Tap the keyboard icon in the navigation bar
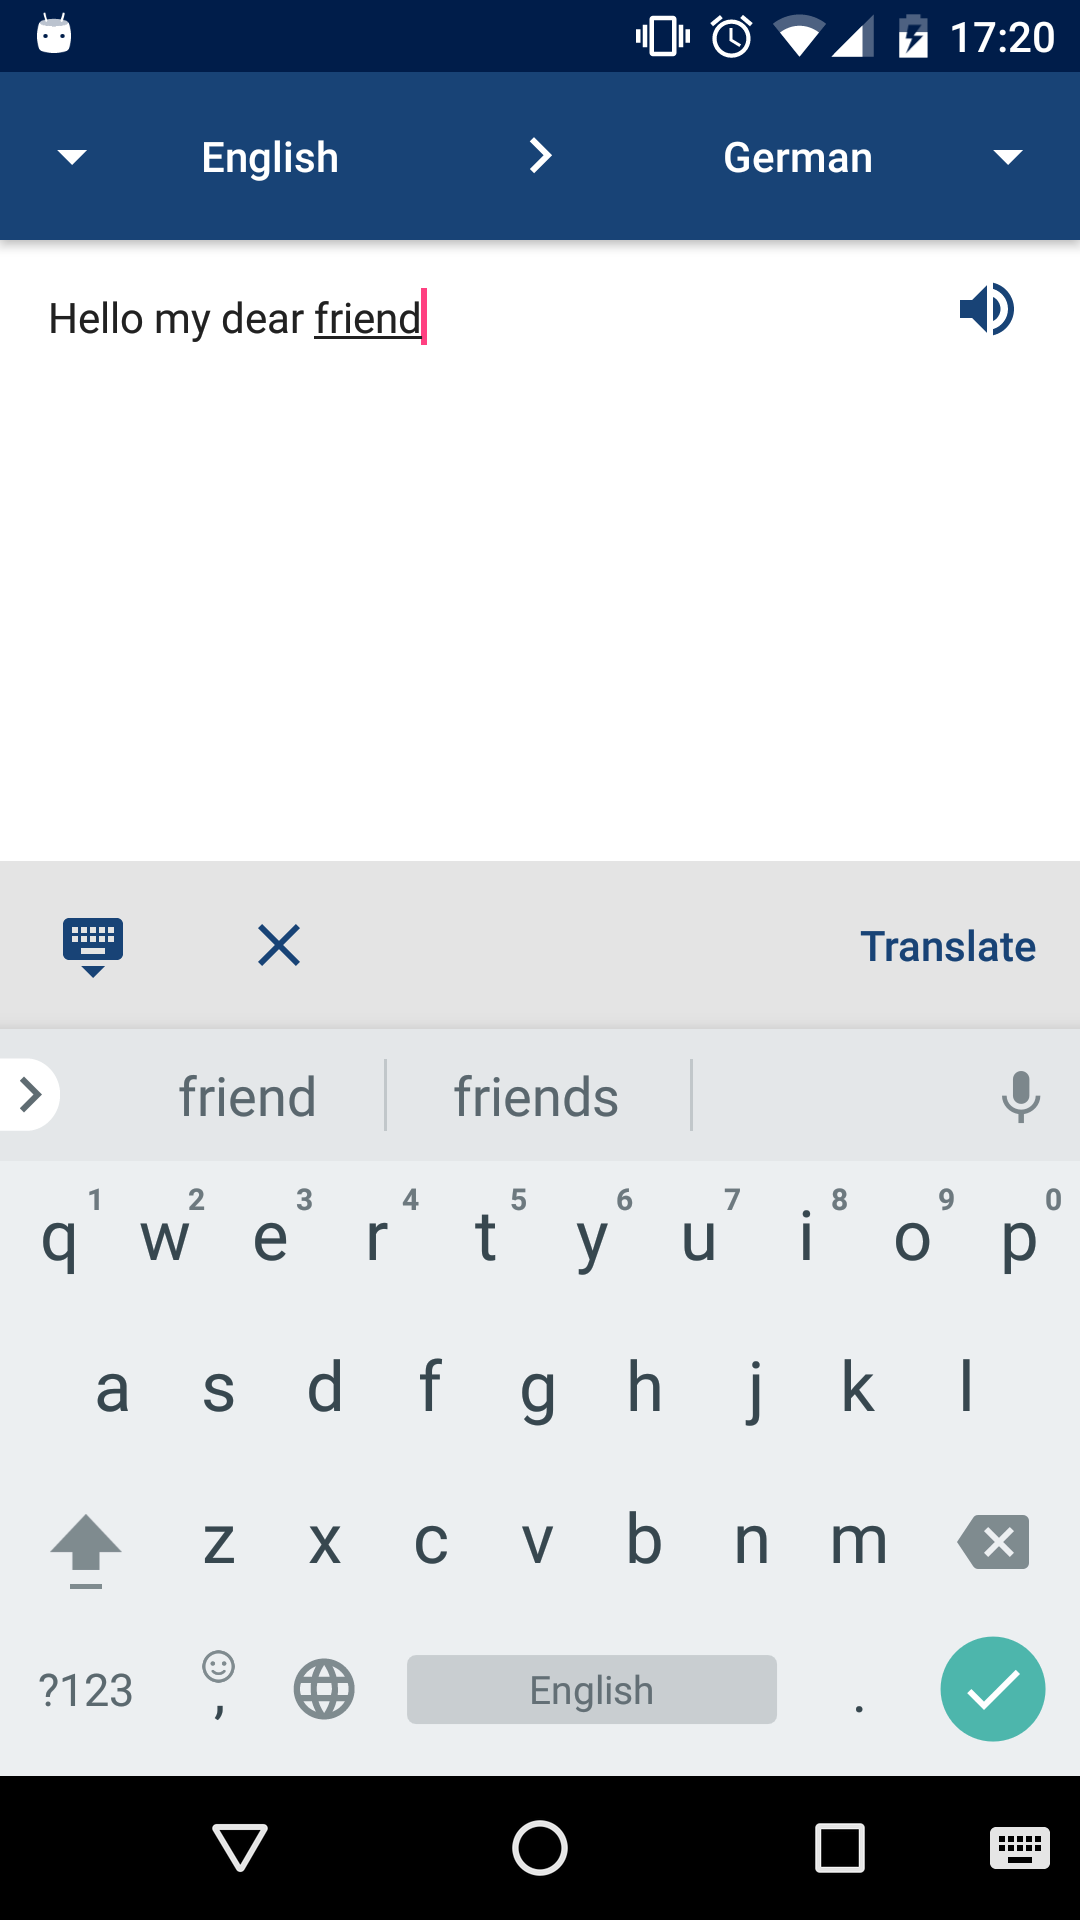The width and height of the screenshot is (1080, 1920). point(1016,1849)
